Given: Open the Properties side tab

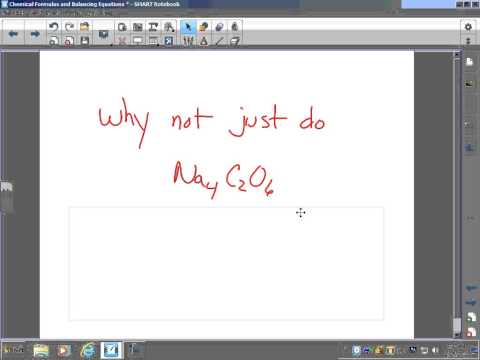Looking at the screenshot, I should 469,147.
